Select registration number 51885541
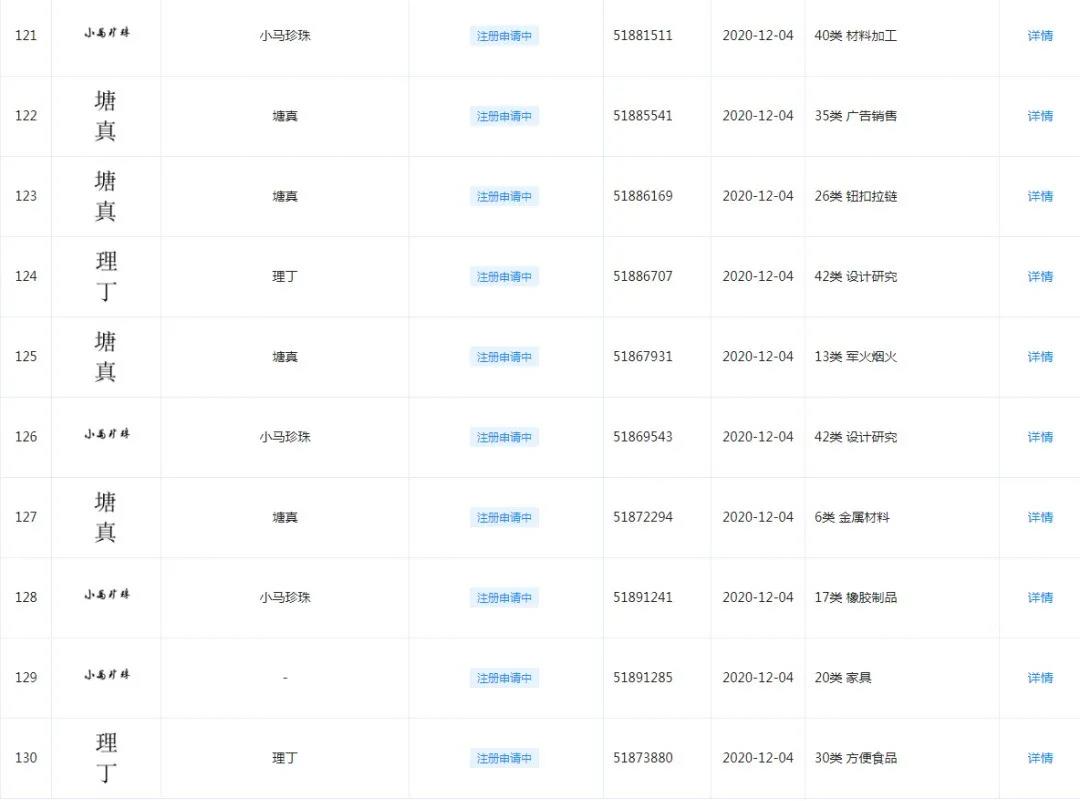This screenshot has height=801, width=1080. [643, 115]
